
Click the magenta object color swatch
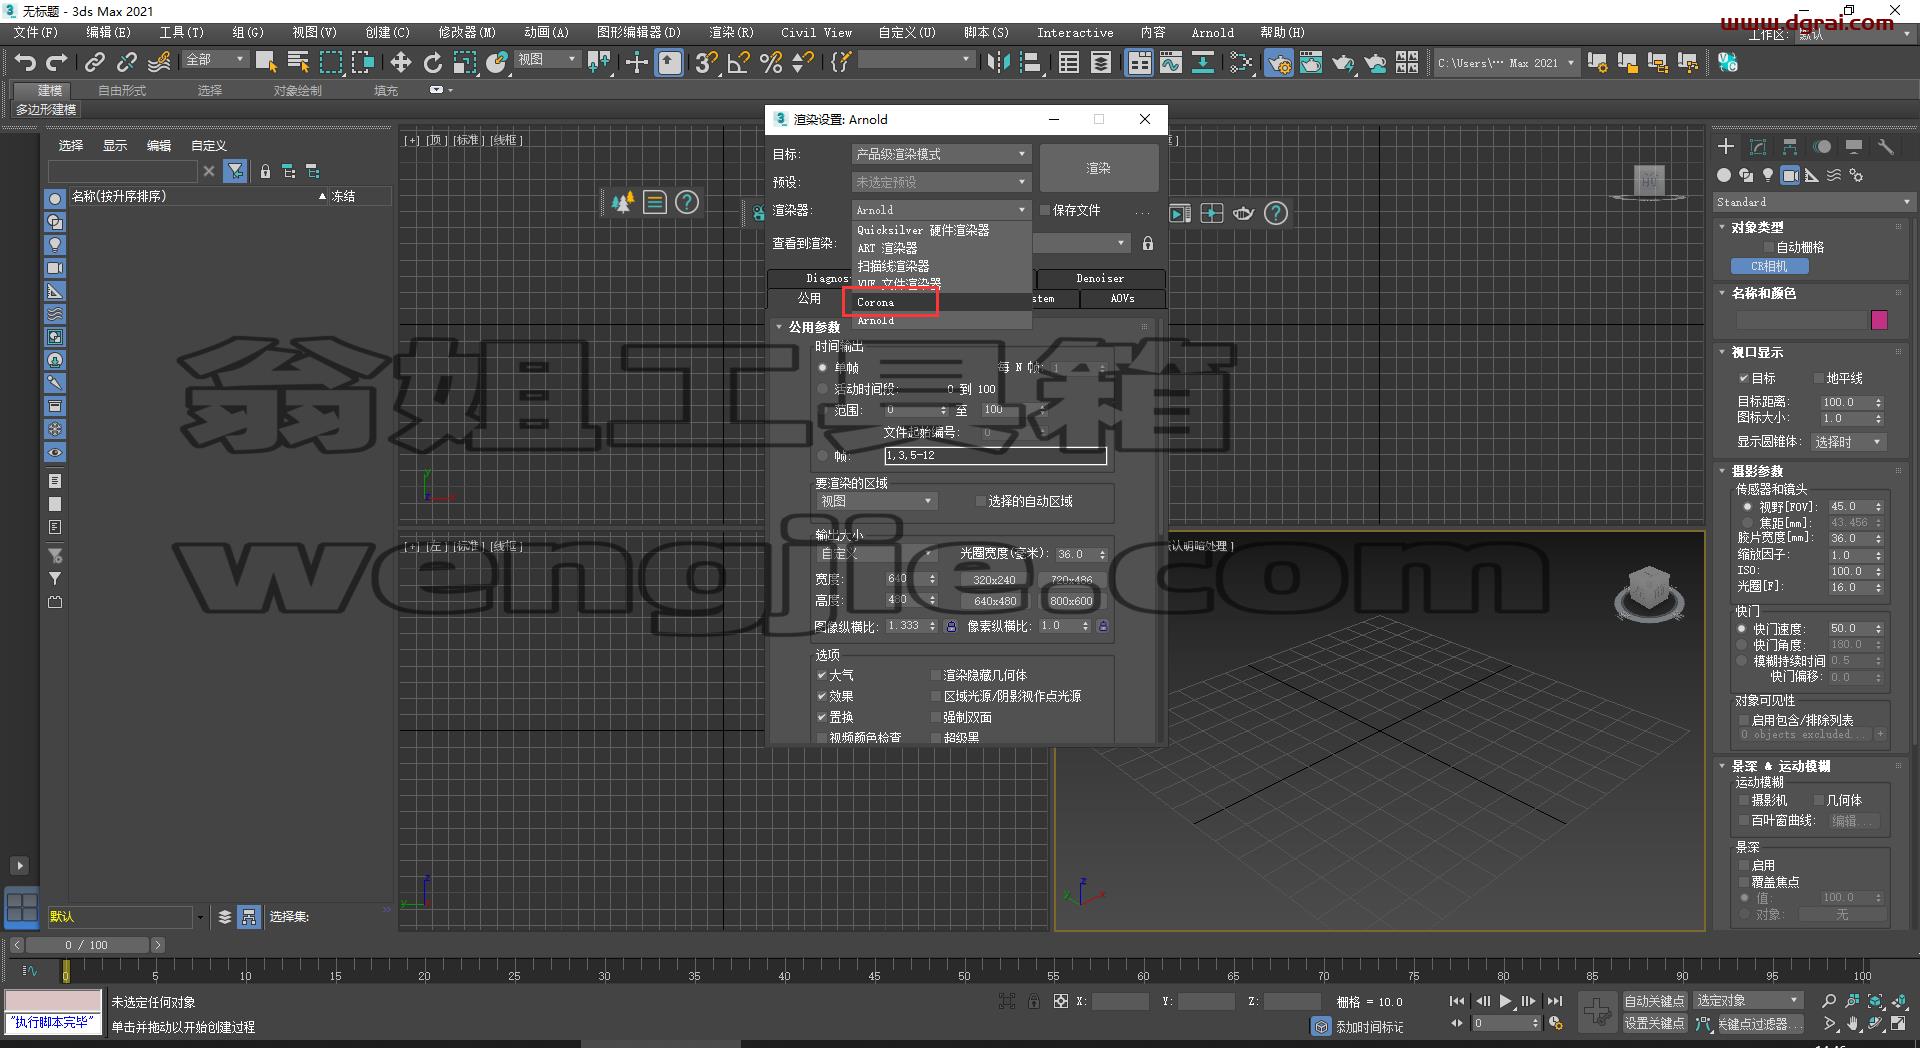(x=1879, y=320)
